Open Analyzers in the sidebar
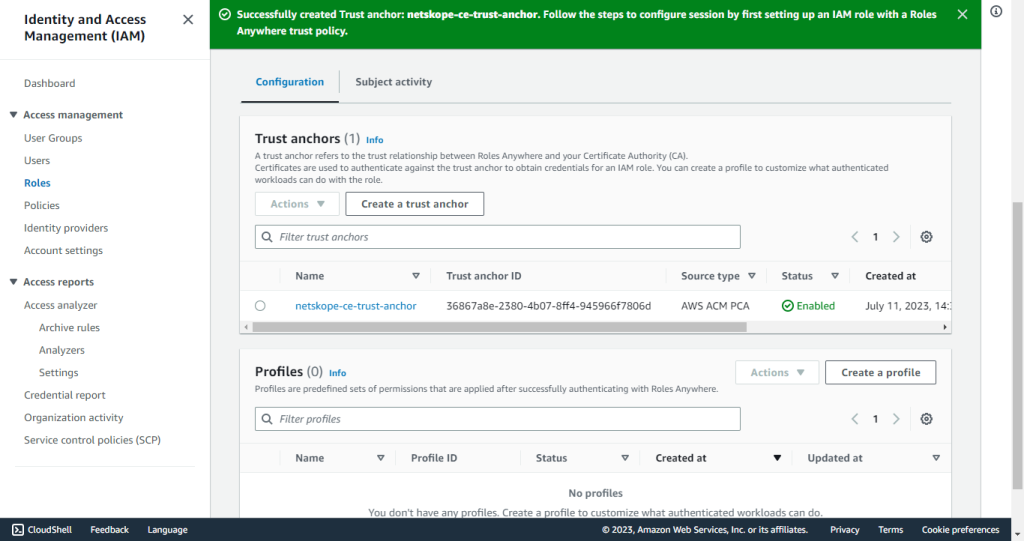Image resolution: width=1024 pixels, height=541 pixels. 61,350
